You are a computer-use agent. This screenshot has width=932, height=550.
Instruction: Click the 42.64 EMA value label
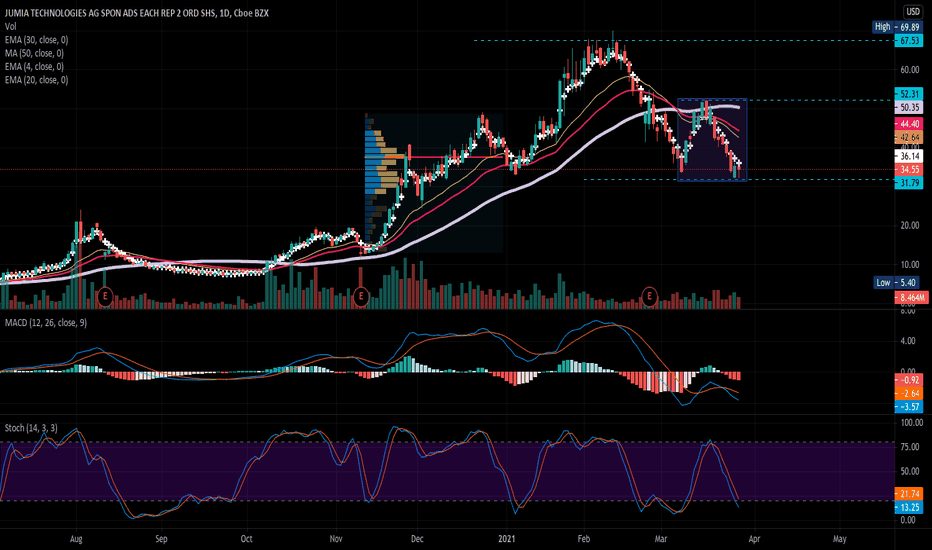click(909, 137)
